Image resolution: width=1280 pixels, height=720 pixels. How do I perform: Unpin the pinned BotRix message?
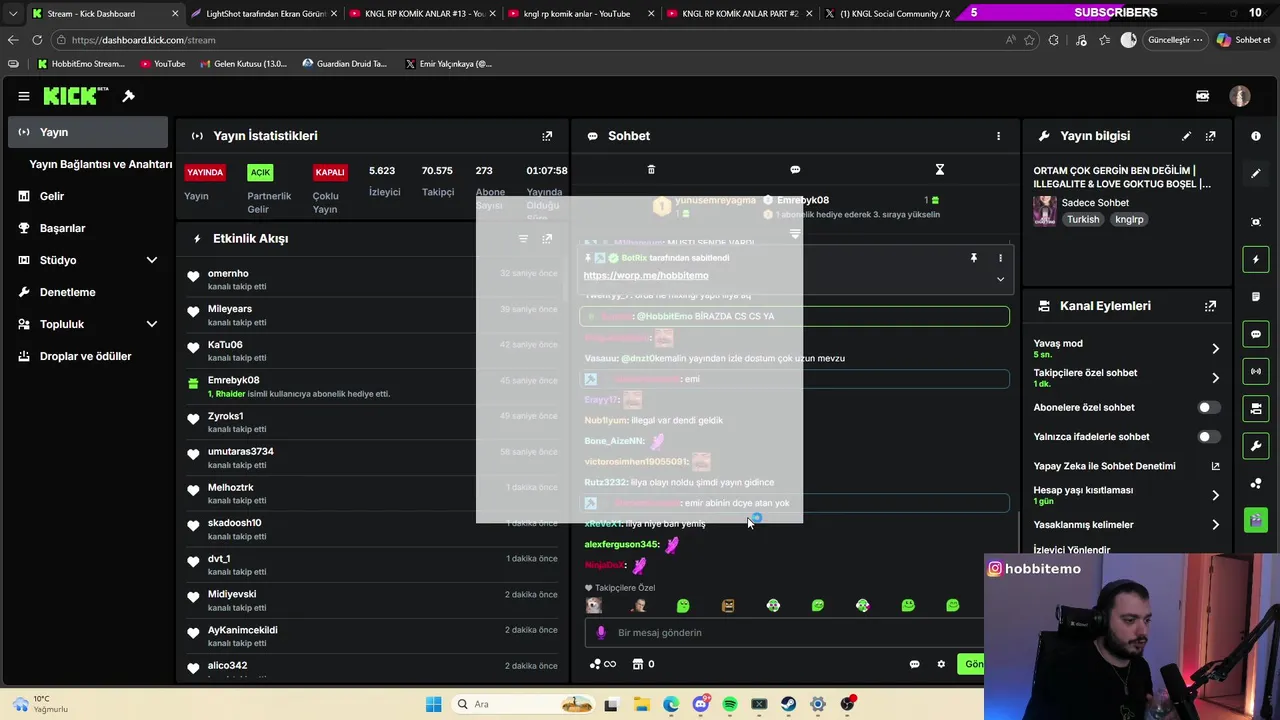pos(973,258)
